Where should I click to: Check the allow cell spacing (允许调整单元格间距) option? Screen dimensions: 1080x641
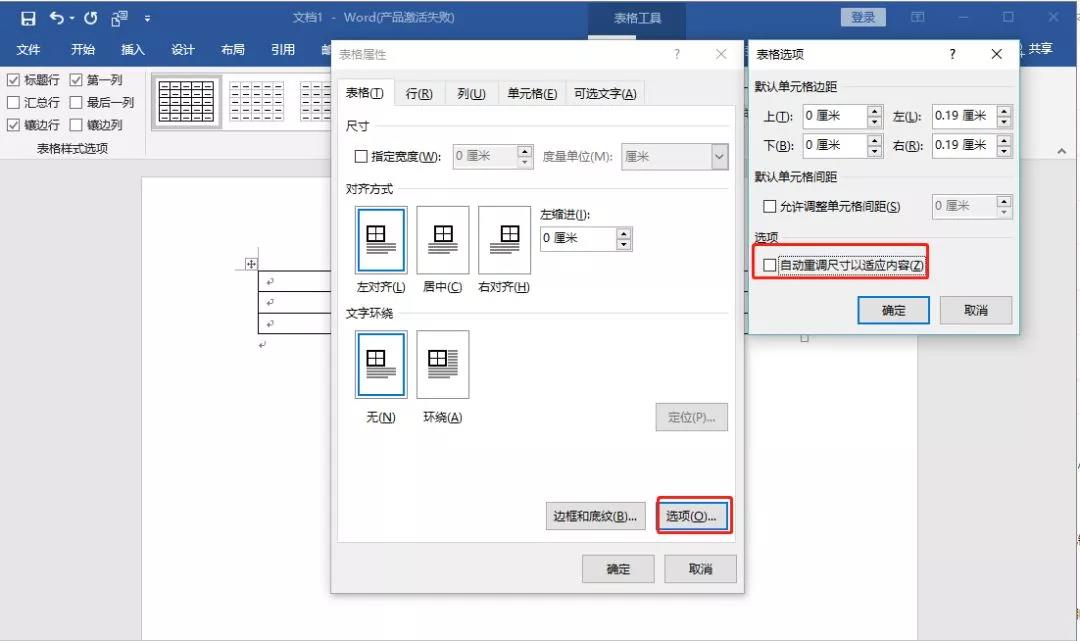[x=769, y=207]
